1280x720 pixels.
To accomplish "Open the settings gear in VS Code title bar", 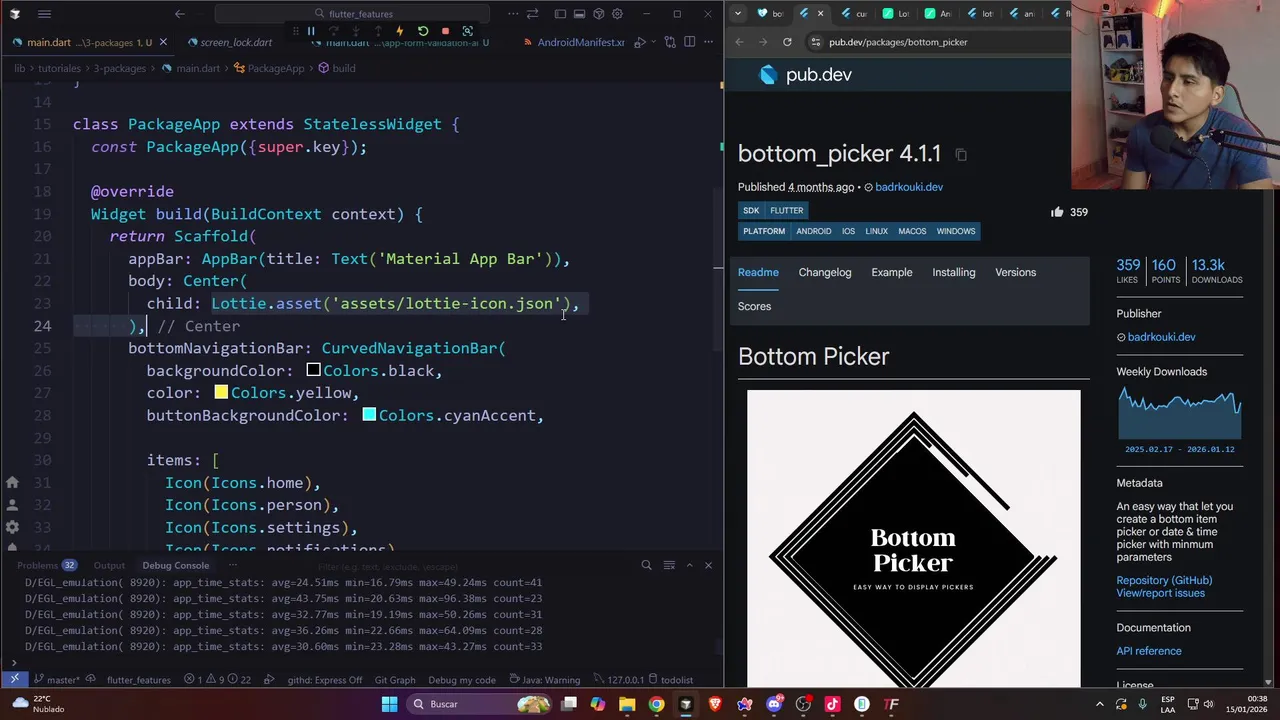I will (x=617, y=14).
